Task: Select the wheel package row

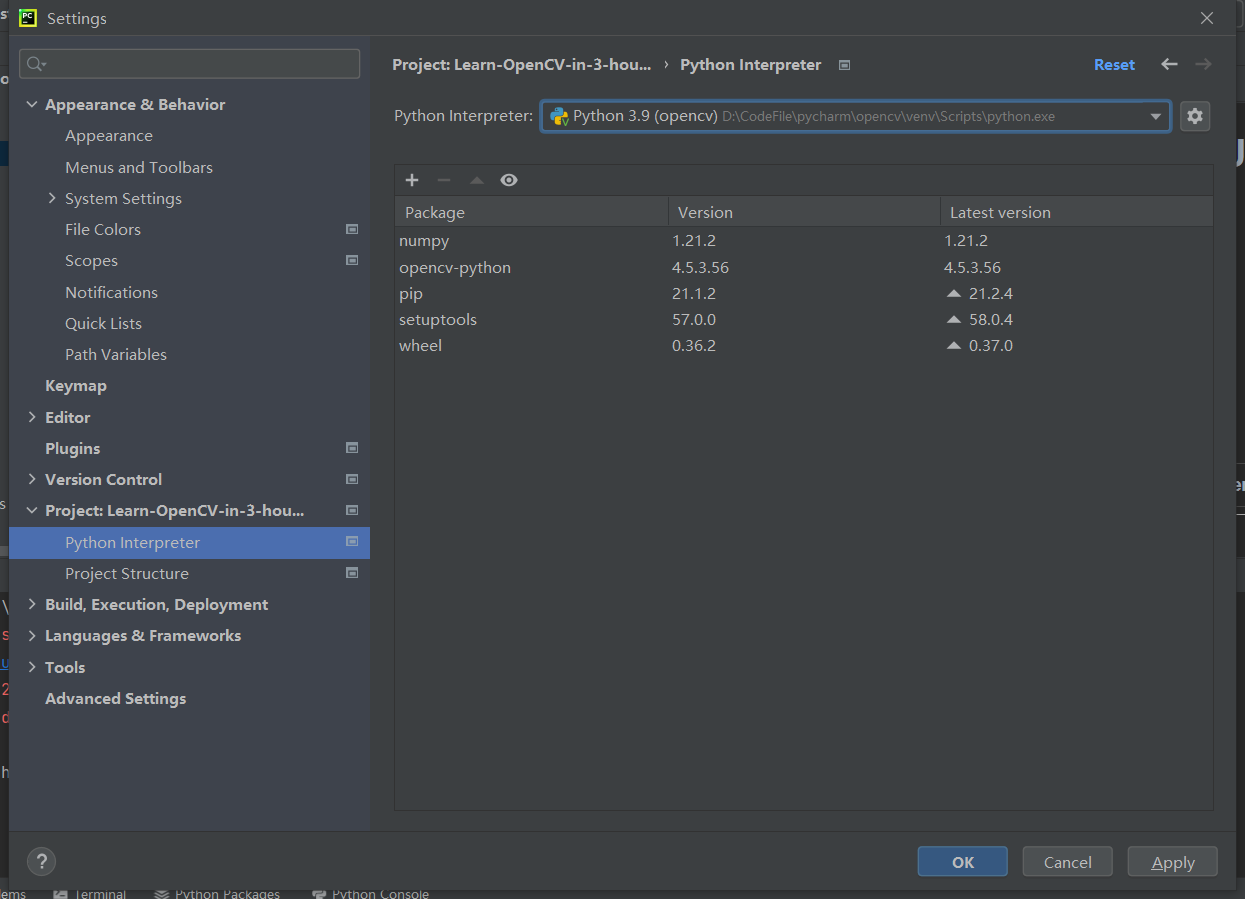Action: pyautogui.click(x=804, y=346)
